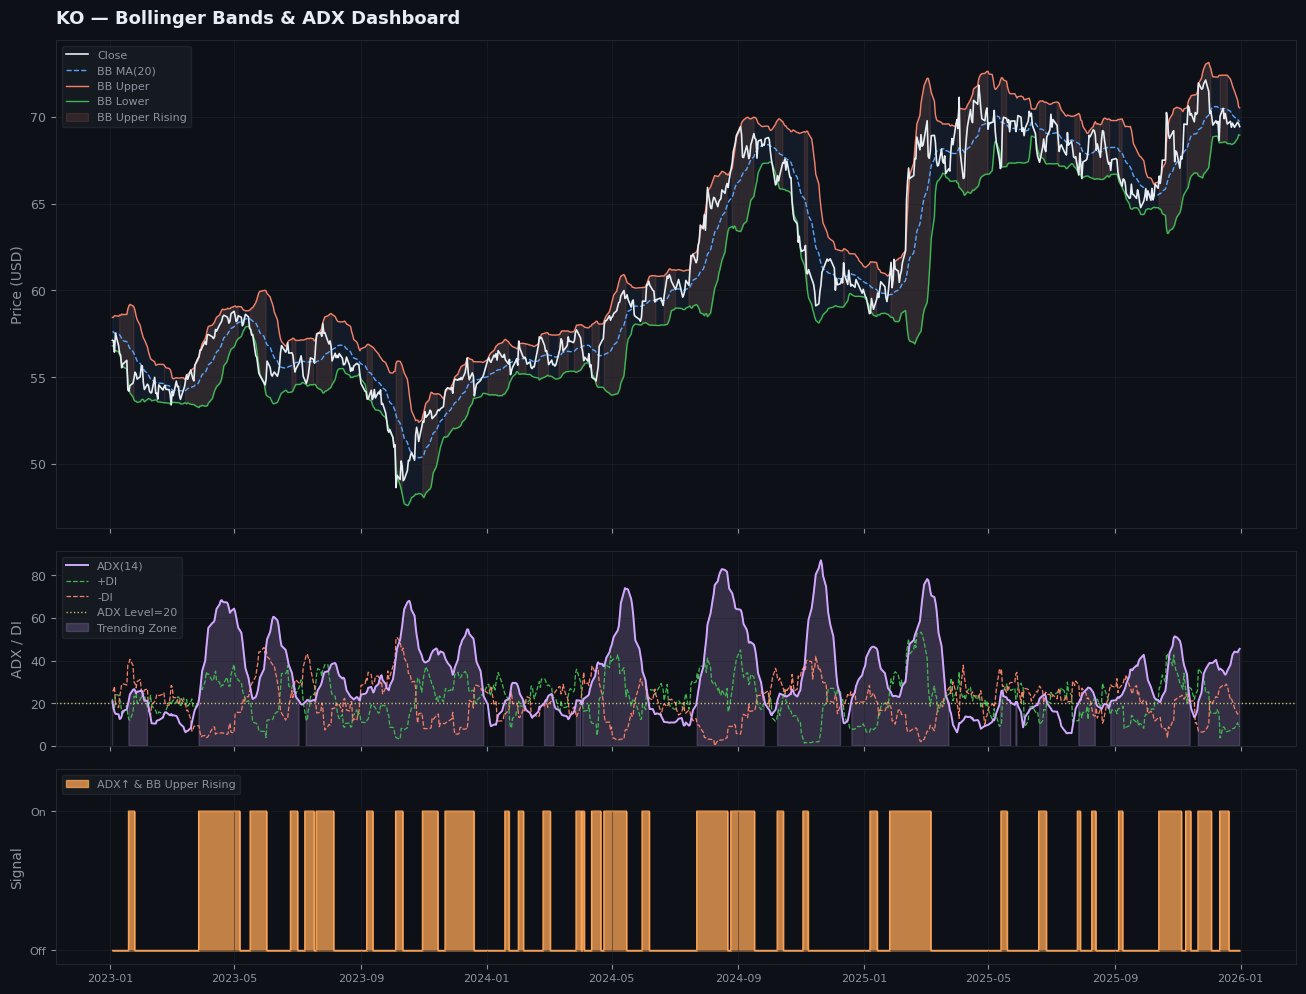This screenshot has width=1306, height=994.
Task: Click the 2023-01 date tick
Action: tap(110, 979)
